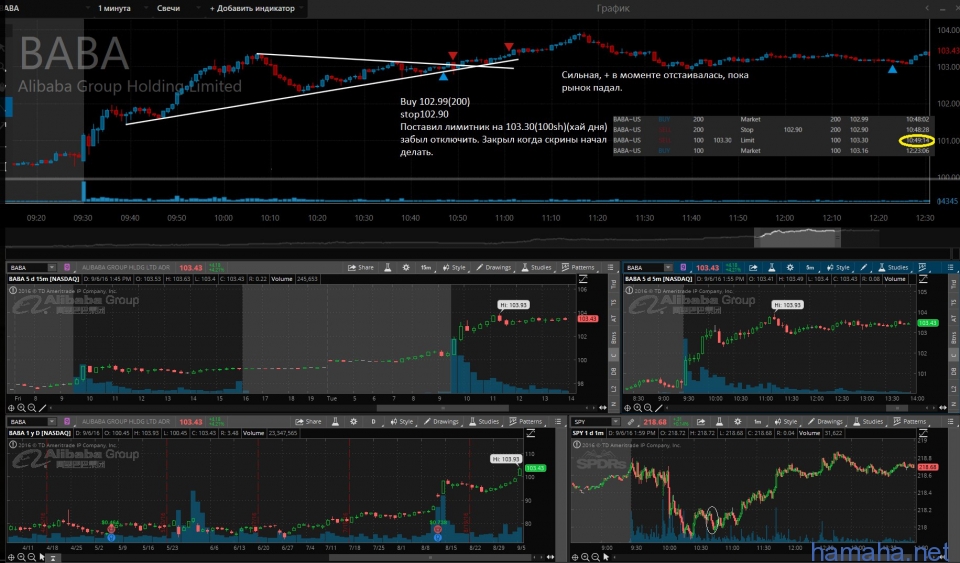Click the purple clipboard icon in BABA 15m chart
The width and height of the screenshot is (960, 563).
pos(67,267)
